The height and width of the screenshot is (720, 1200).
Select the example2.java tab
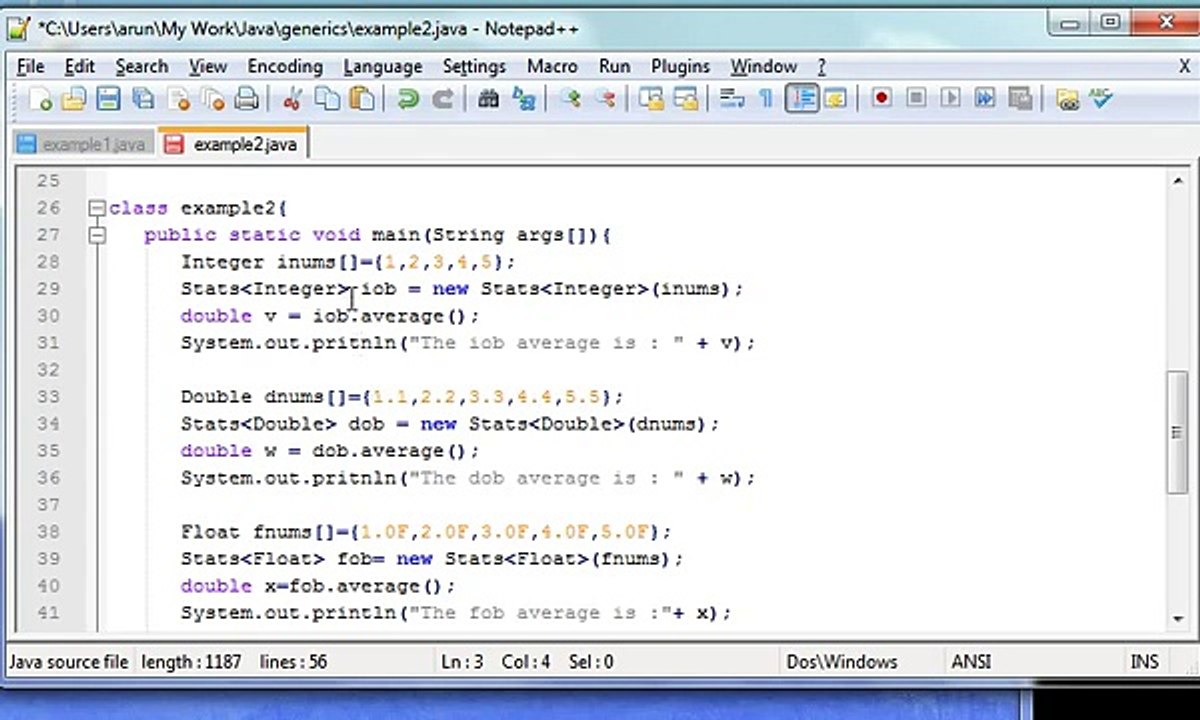tap(234, 144)
